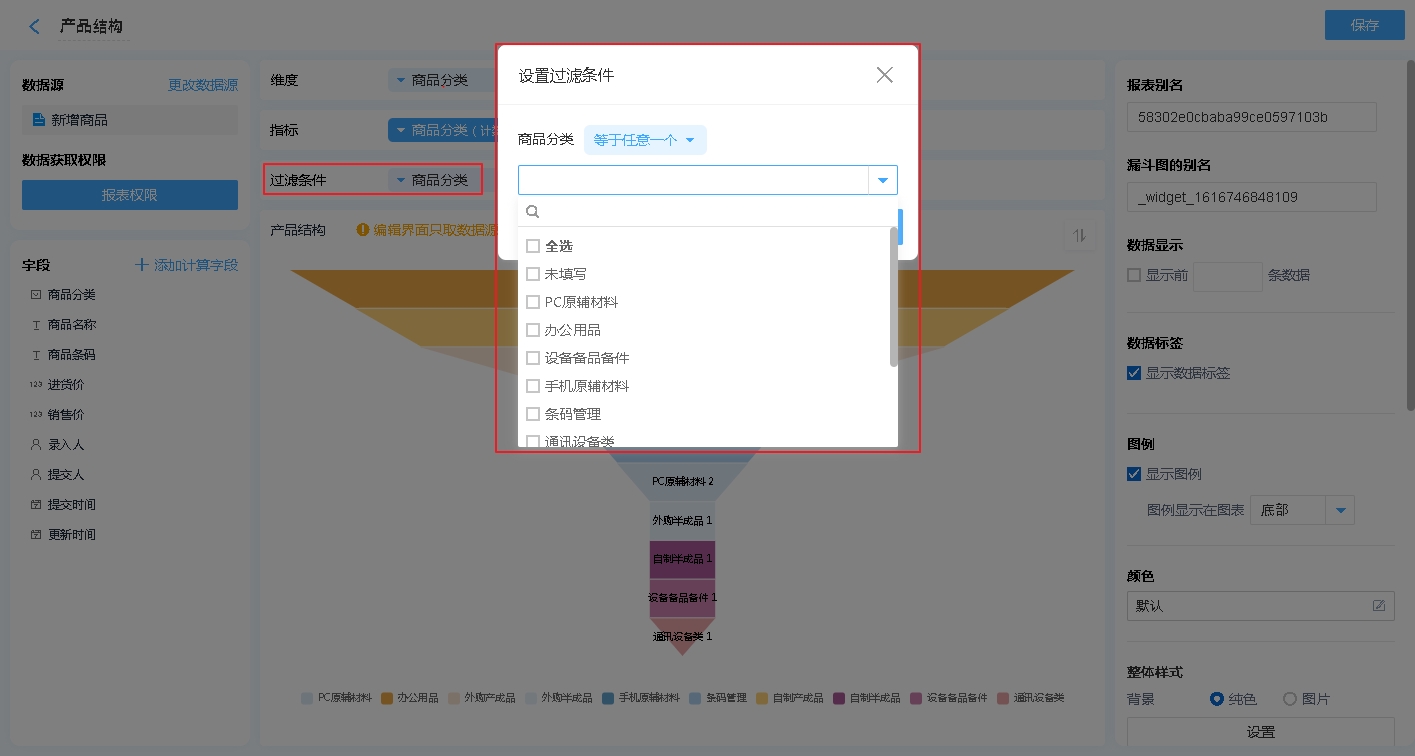This screenshot has height=756, width=1415.
Task: Click the 提交时间 field calendar icon
Action: pyautogui.click(x=36, y=505)
